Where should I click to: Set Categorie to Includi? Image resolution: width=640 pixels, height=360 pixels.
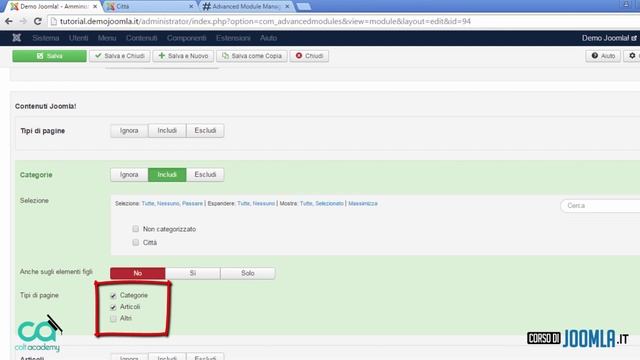coord(167,175)
